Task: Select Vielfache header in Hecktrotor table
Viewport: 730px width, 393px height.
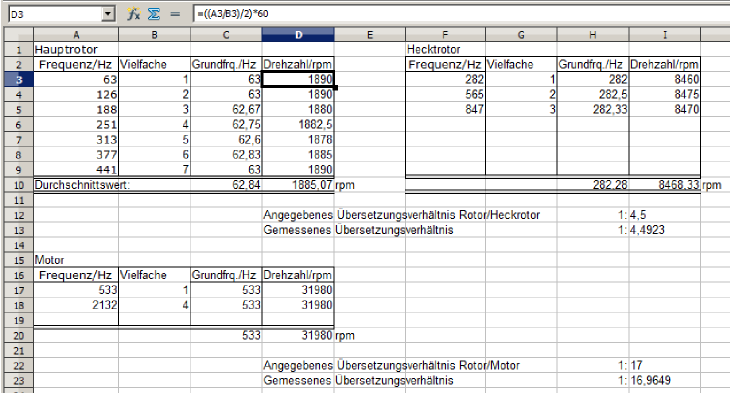Action: pos(521,64)
